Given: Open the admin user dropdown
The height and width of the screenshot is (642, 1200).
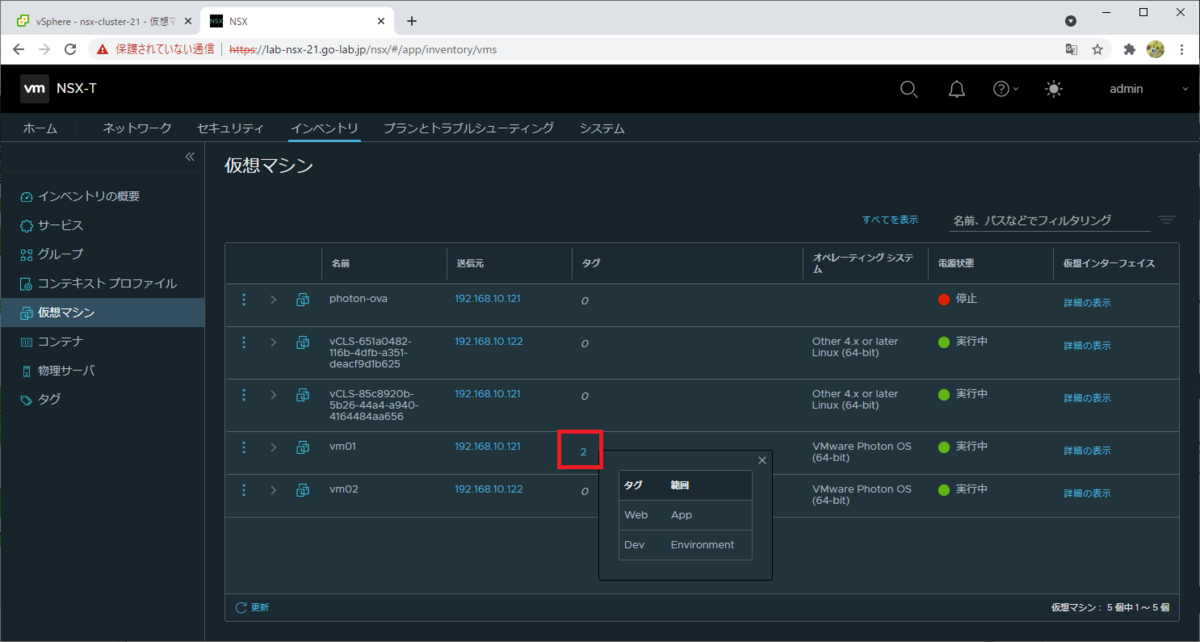Looking at the screenshot, I should coord(1148,89).
